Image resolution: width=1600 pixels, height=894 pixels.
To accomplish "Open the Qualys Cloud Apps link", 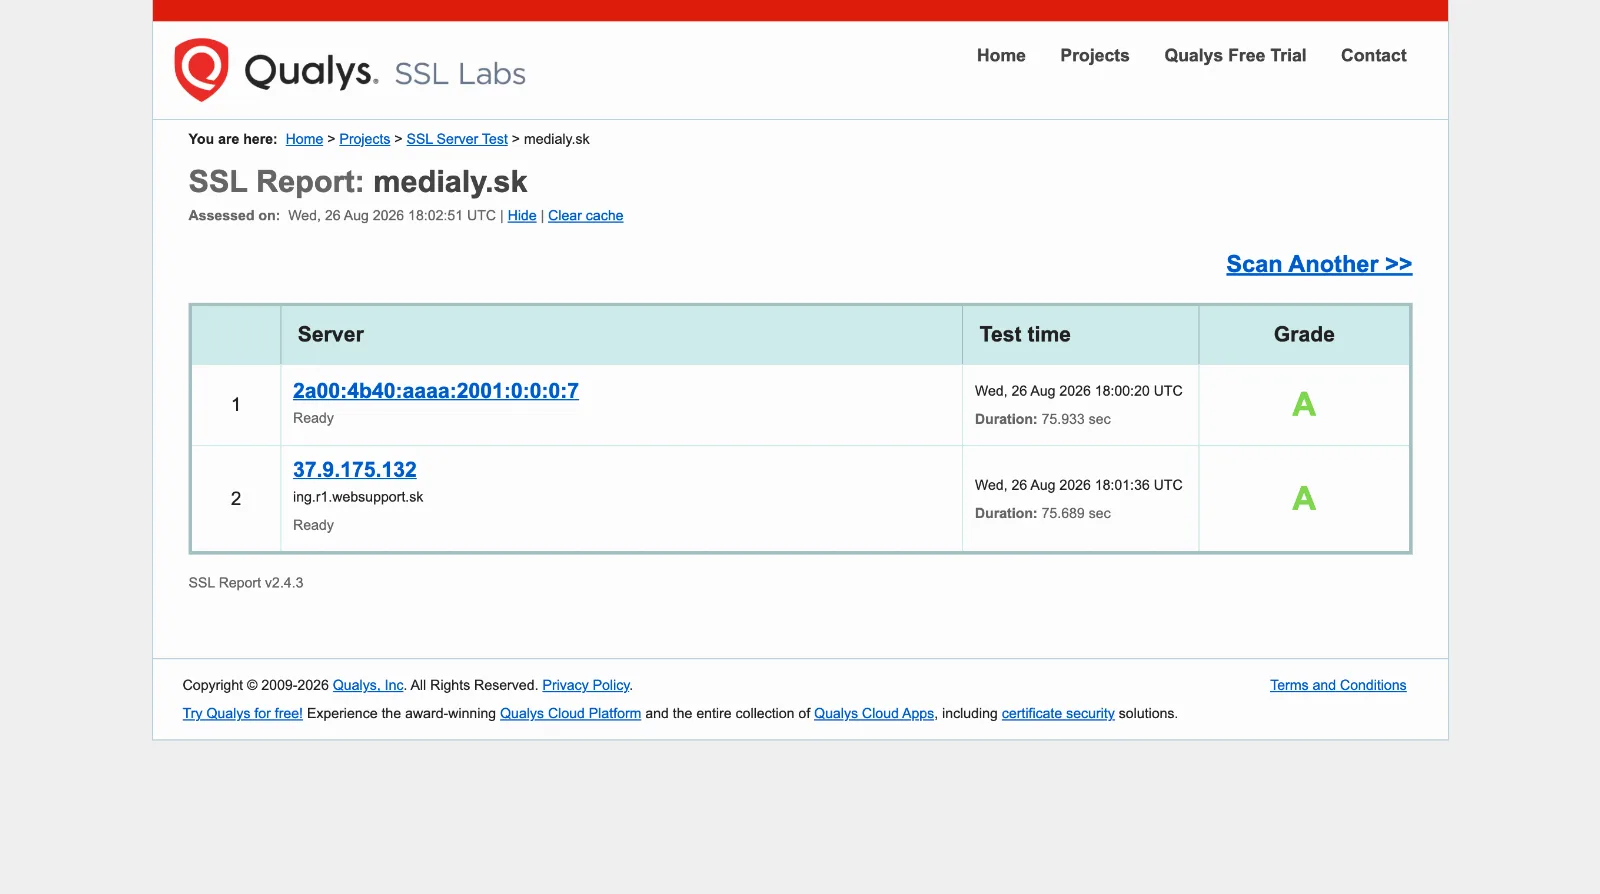I will pyautogui.click(x=874, y=713).
